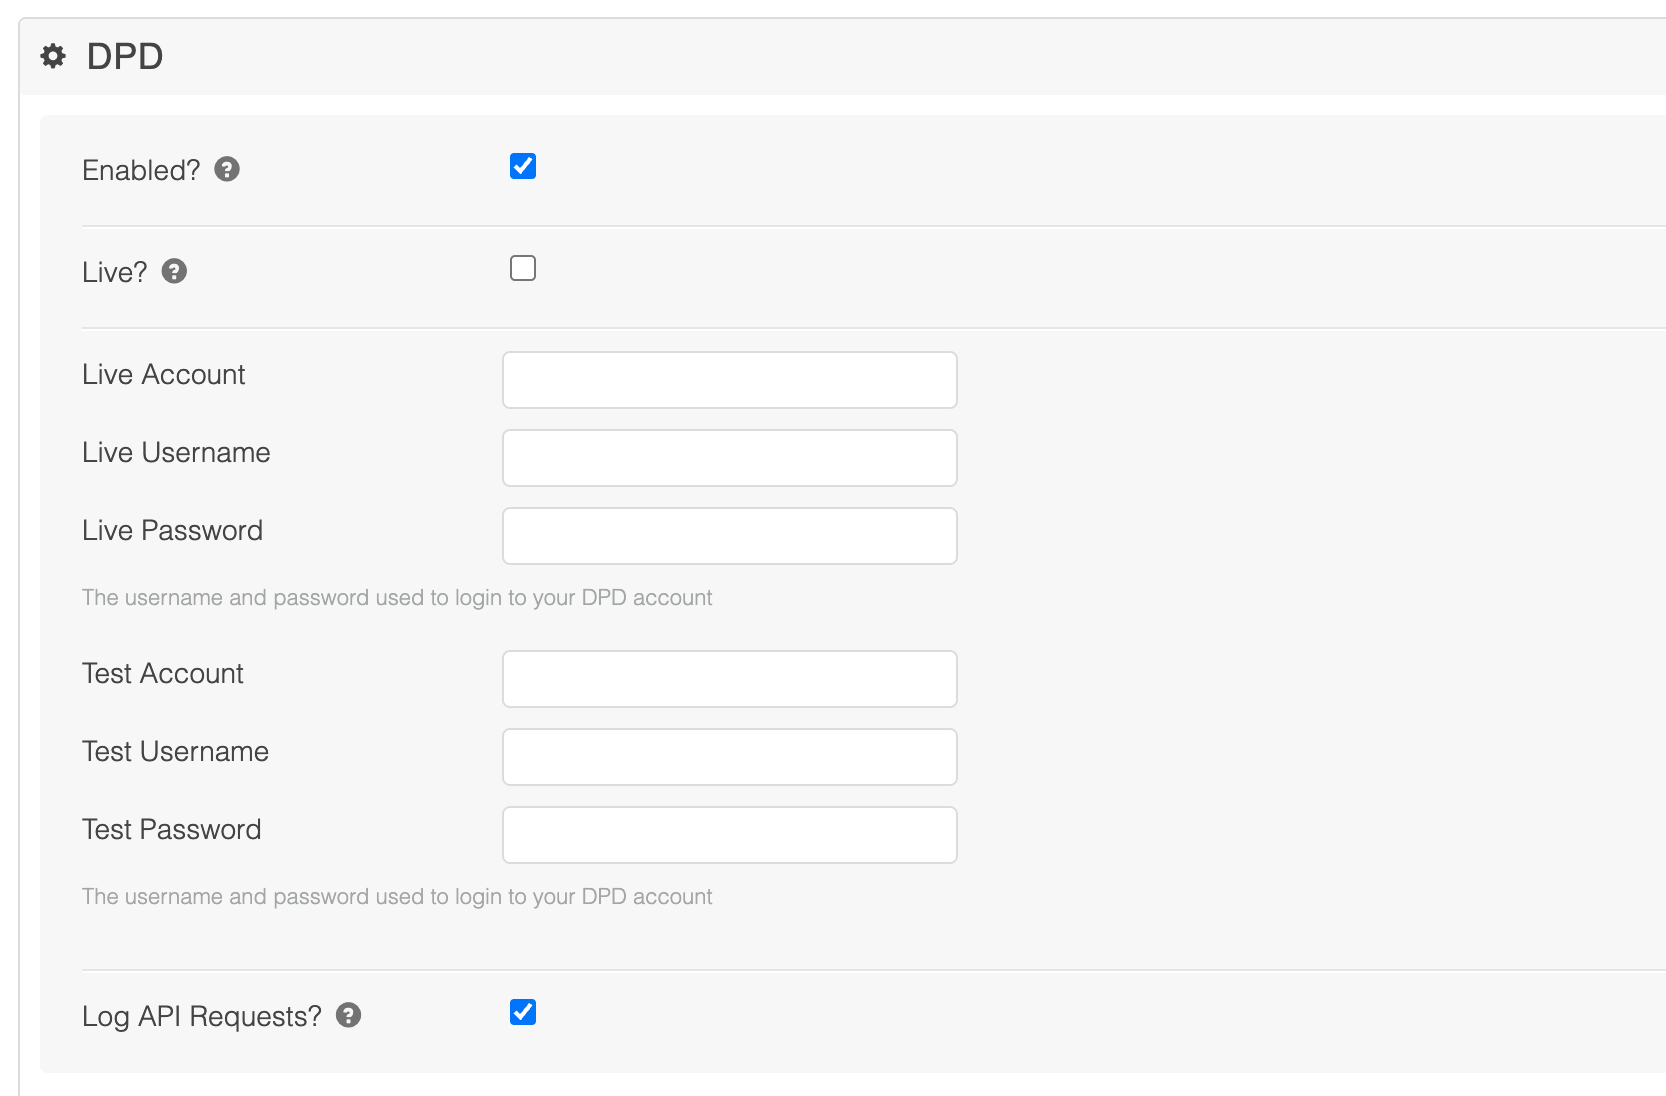
Task: Click the gear icon beside DPD heading
Action: tap(53, 56)
